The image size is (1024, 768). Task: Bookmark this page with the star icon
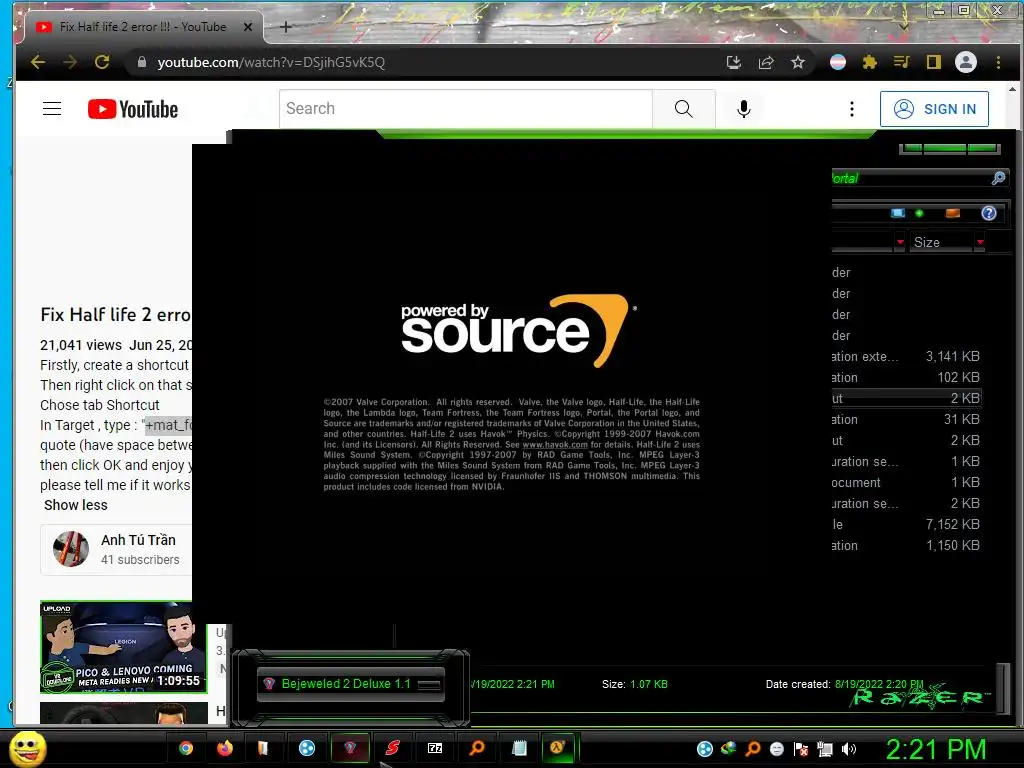click(x=797, y=63)
